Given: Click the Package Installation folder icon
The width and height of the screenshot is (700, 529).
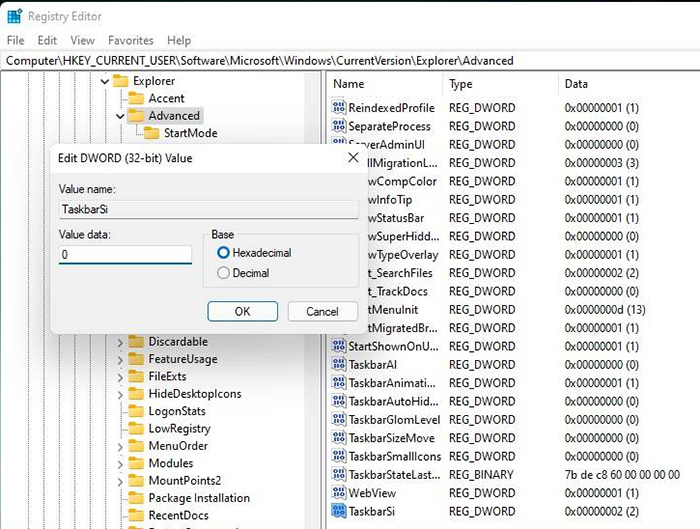Looking at the screenshot, I should point(136,498).
